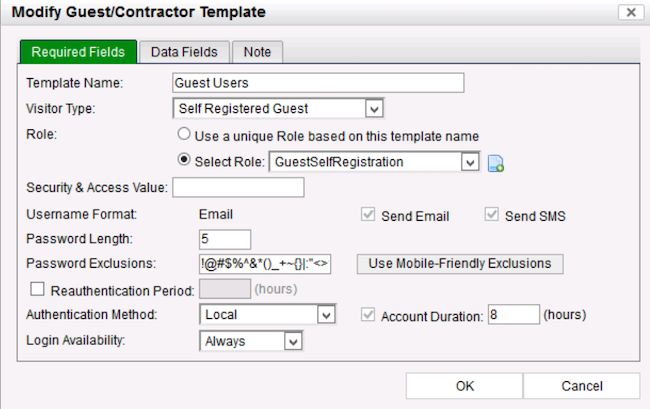Viewport: 650px width, 409px height.
Task: Open the Note tab
Action: pos(258,51)
